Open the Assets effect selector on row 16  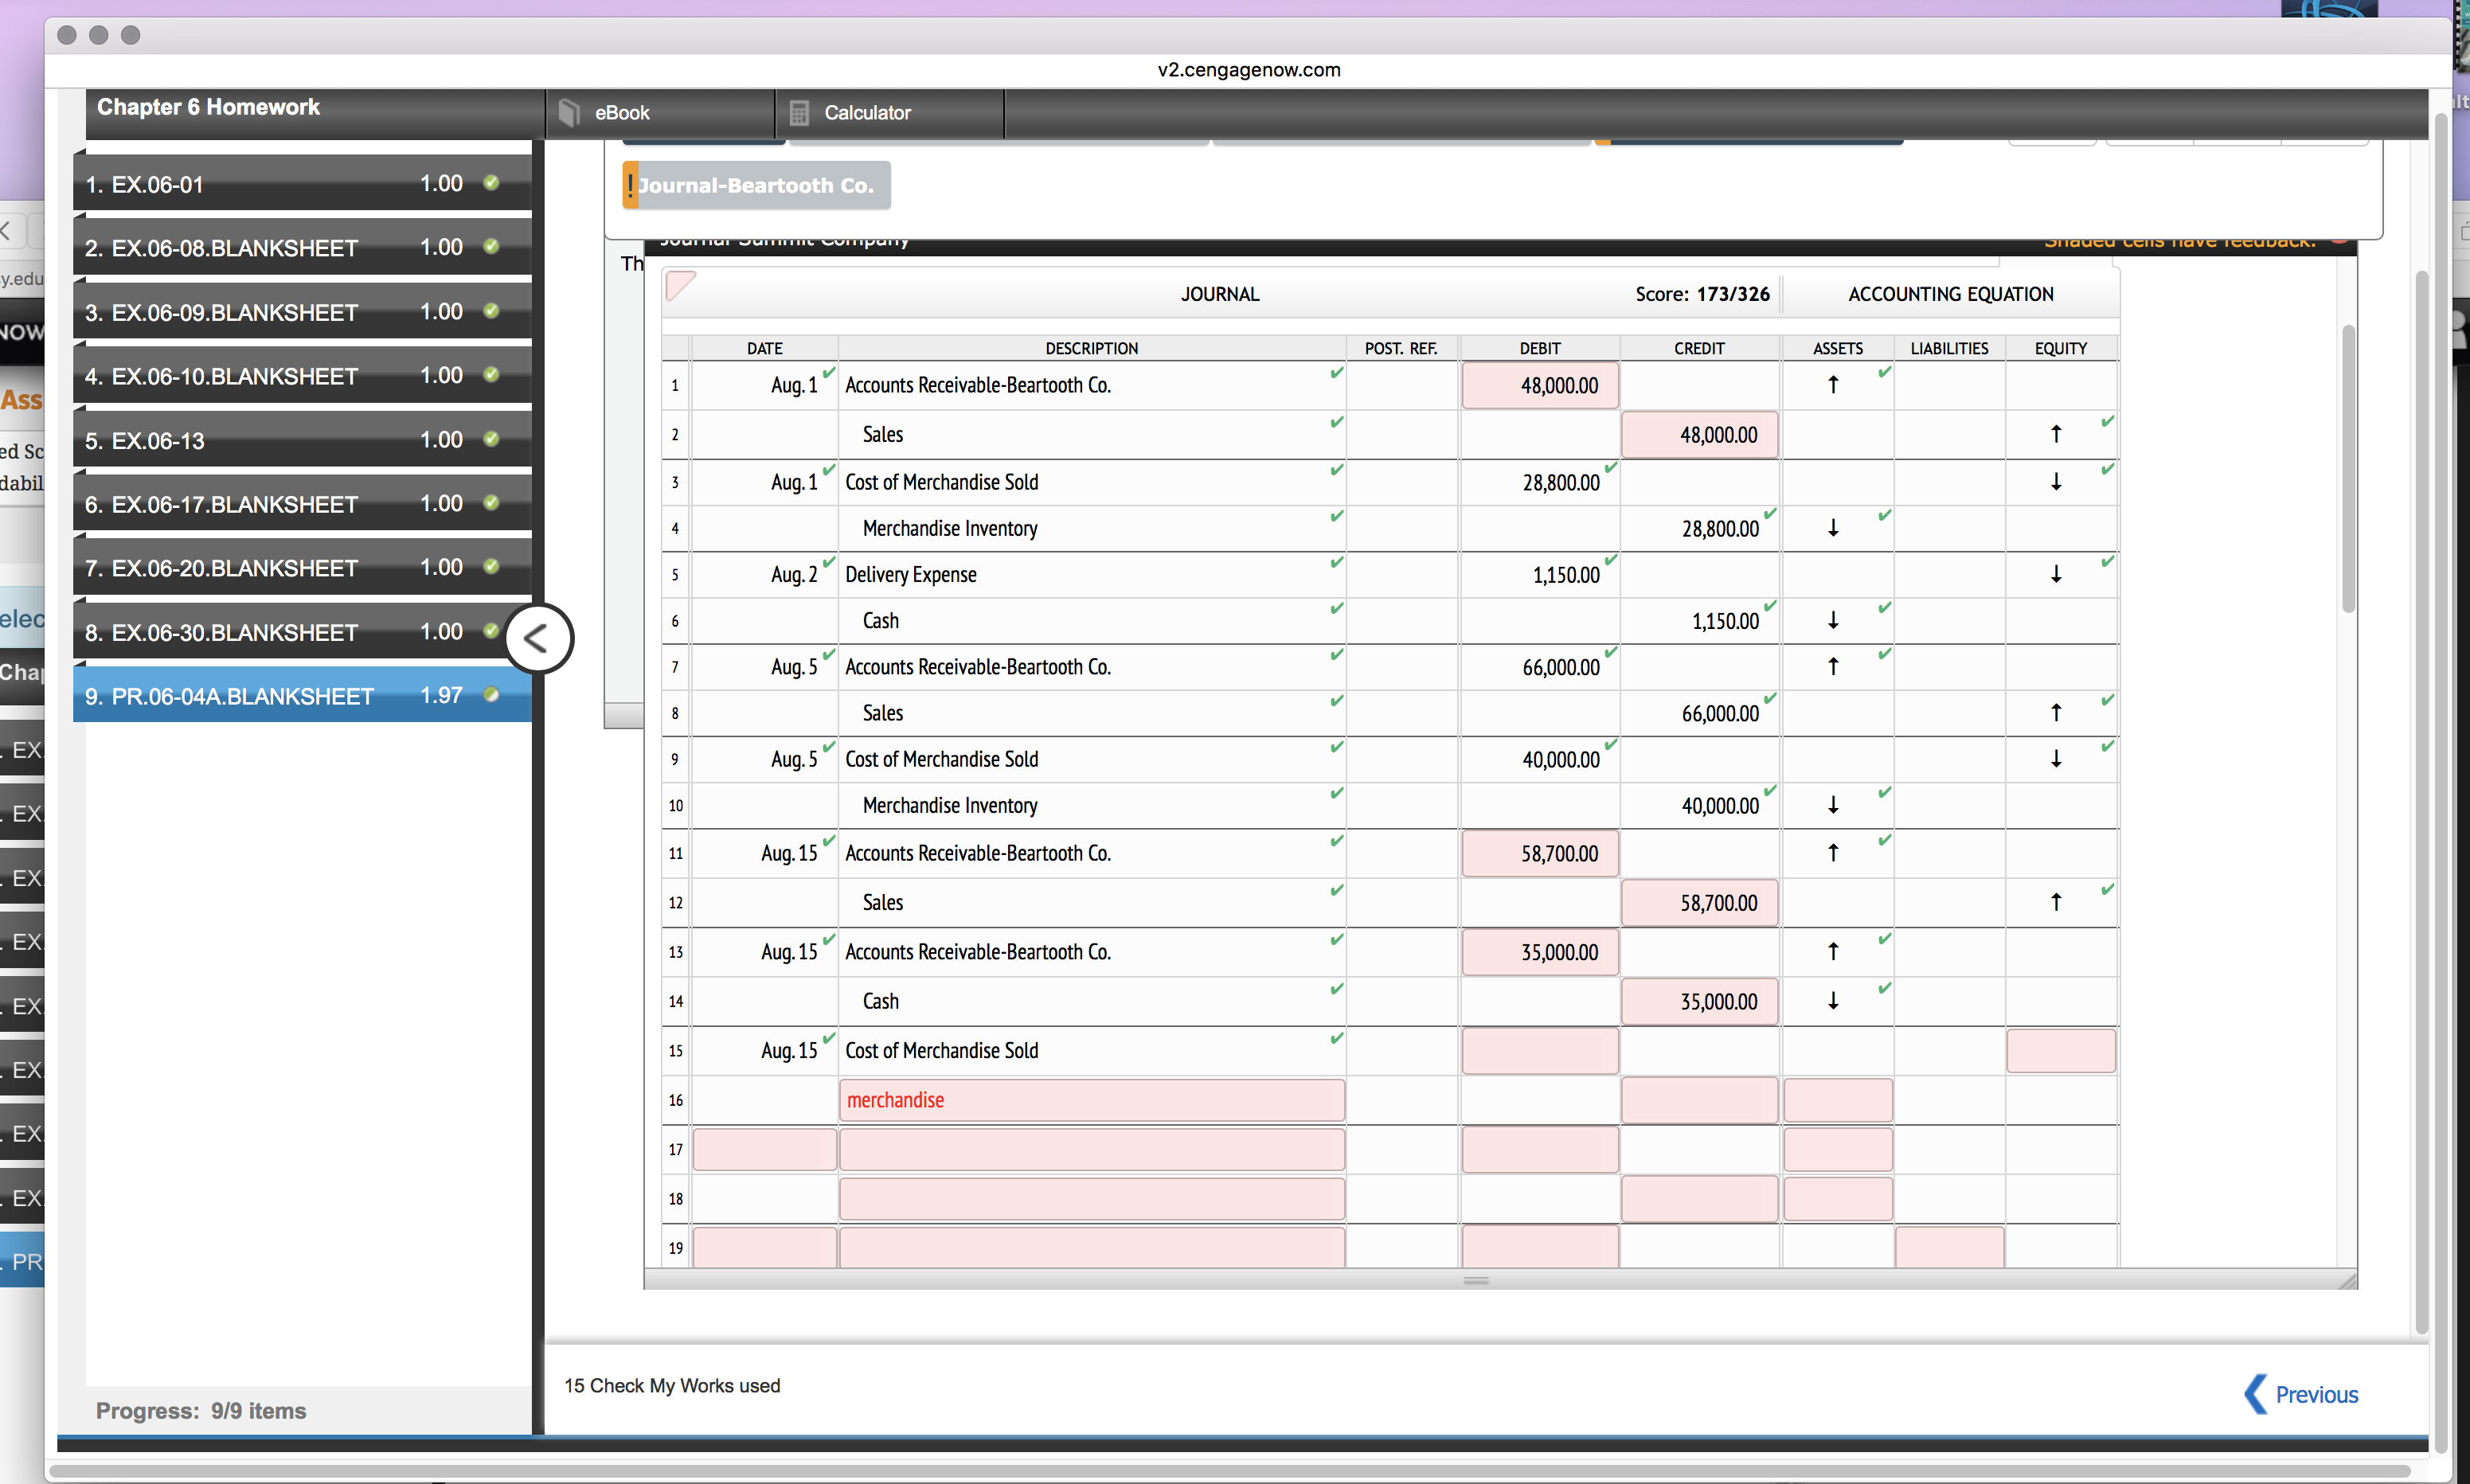coord(1837,1100)
